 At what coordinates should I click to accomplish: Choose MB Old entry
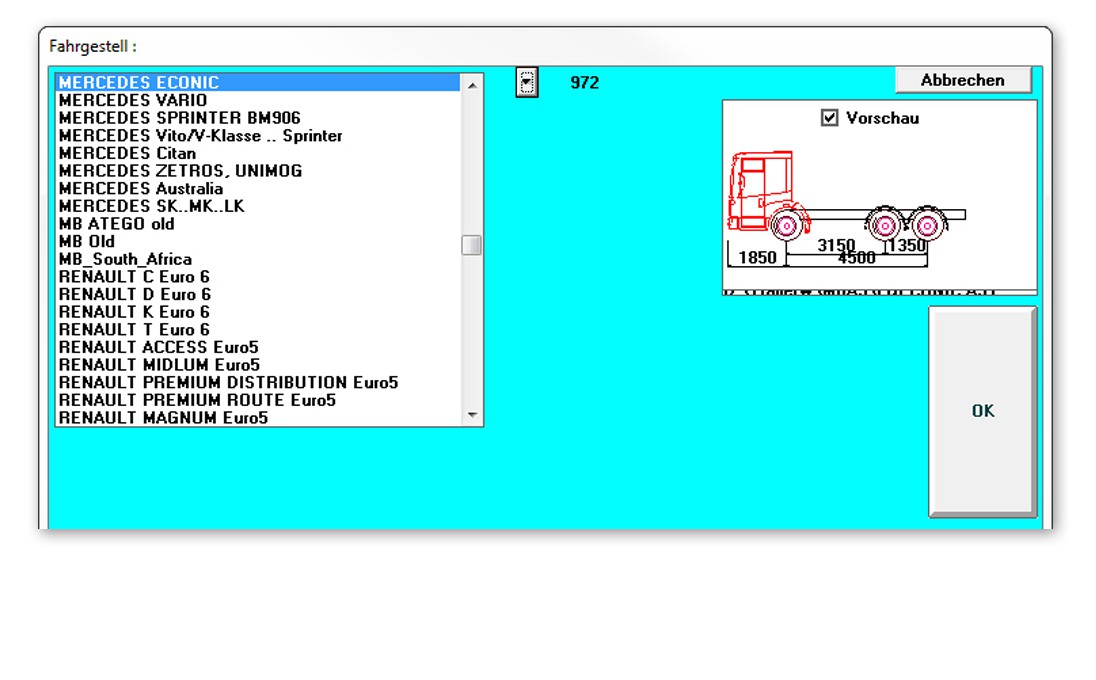tap(258, 241)
